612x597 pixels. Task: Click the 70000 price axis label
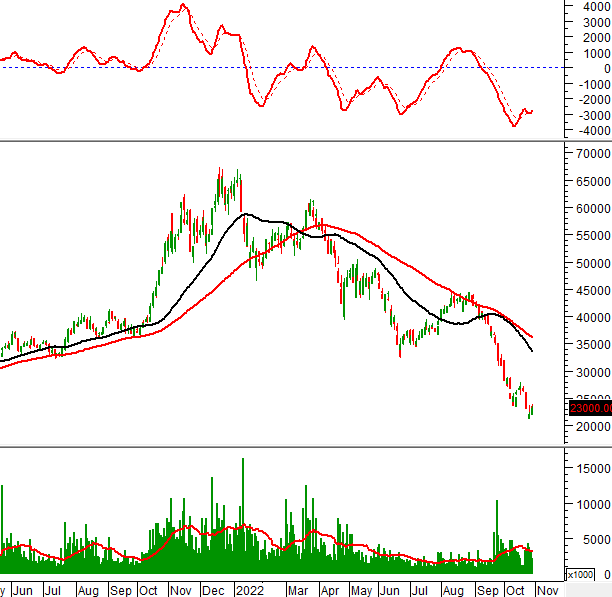(x=594, y=155)
